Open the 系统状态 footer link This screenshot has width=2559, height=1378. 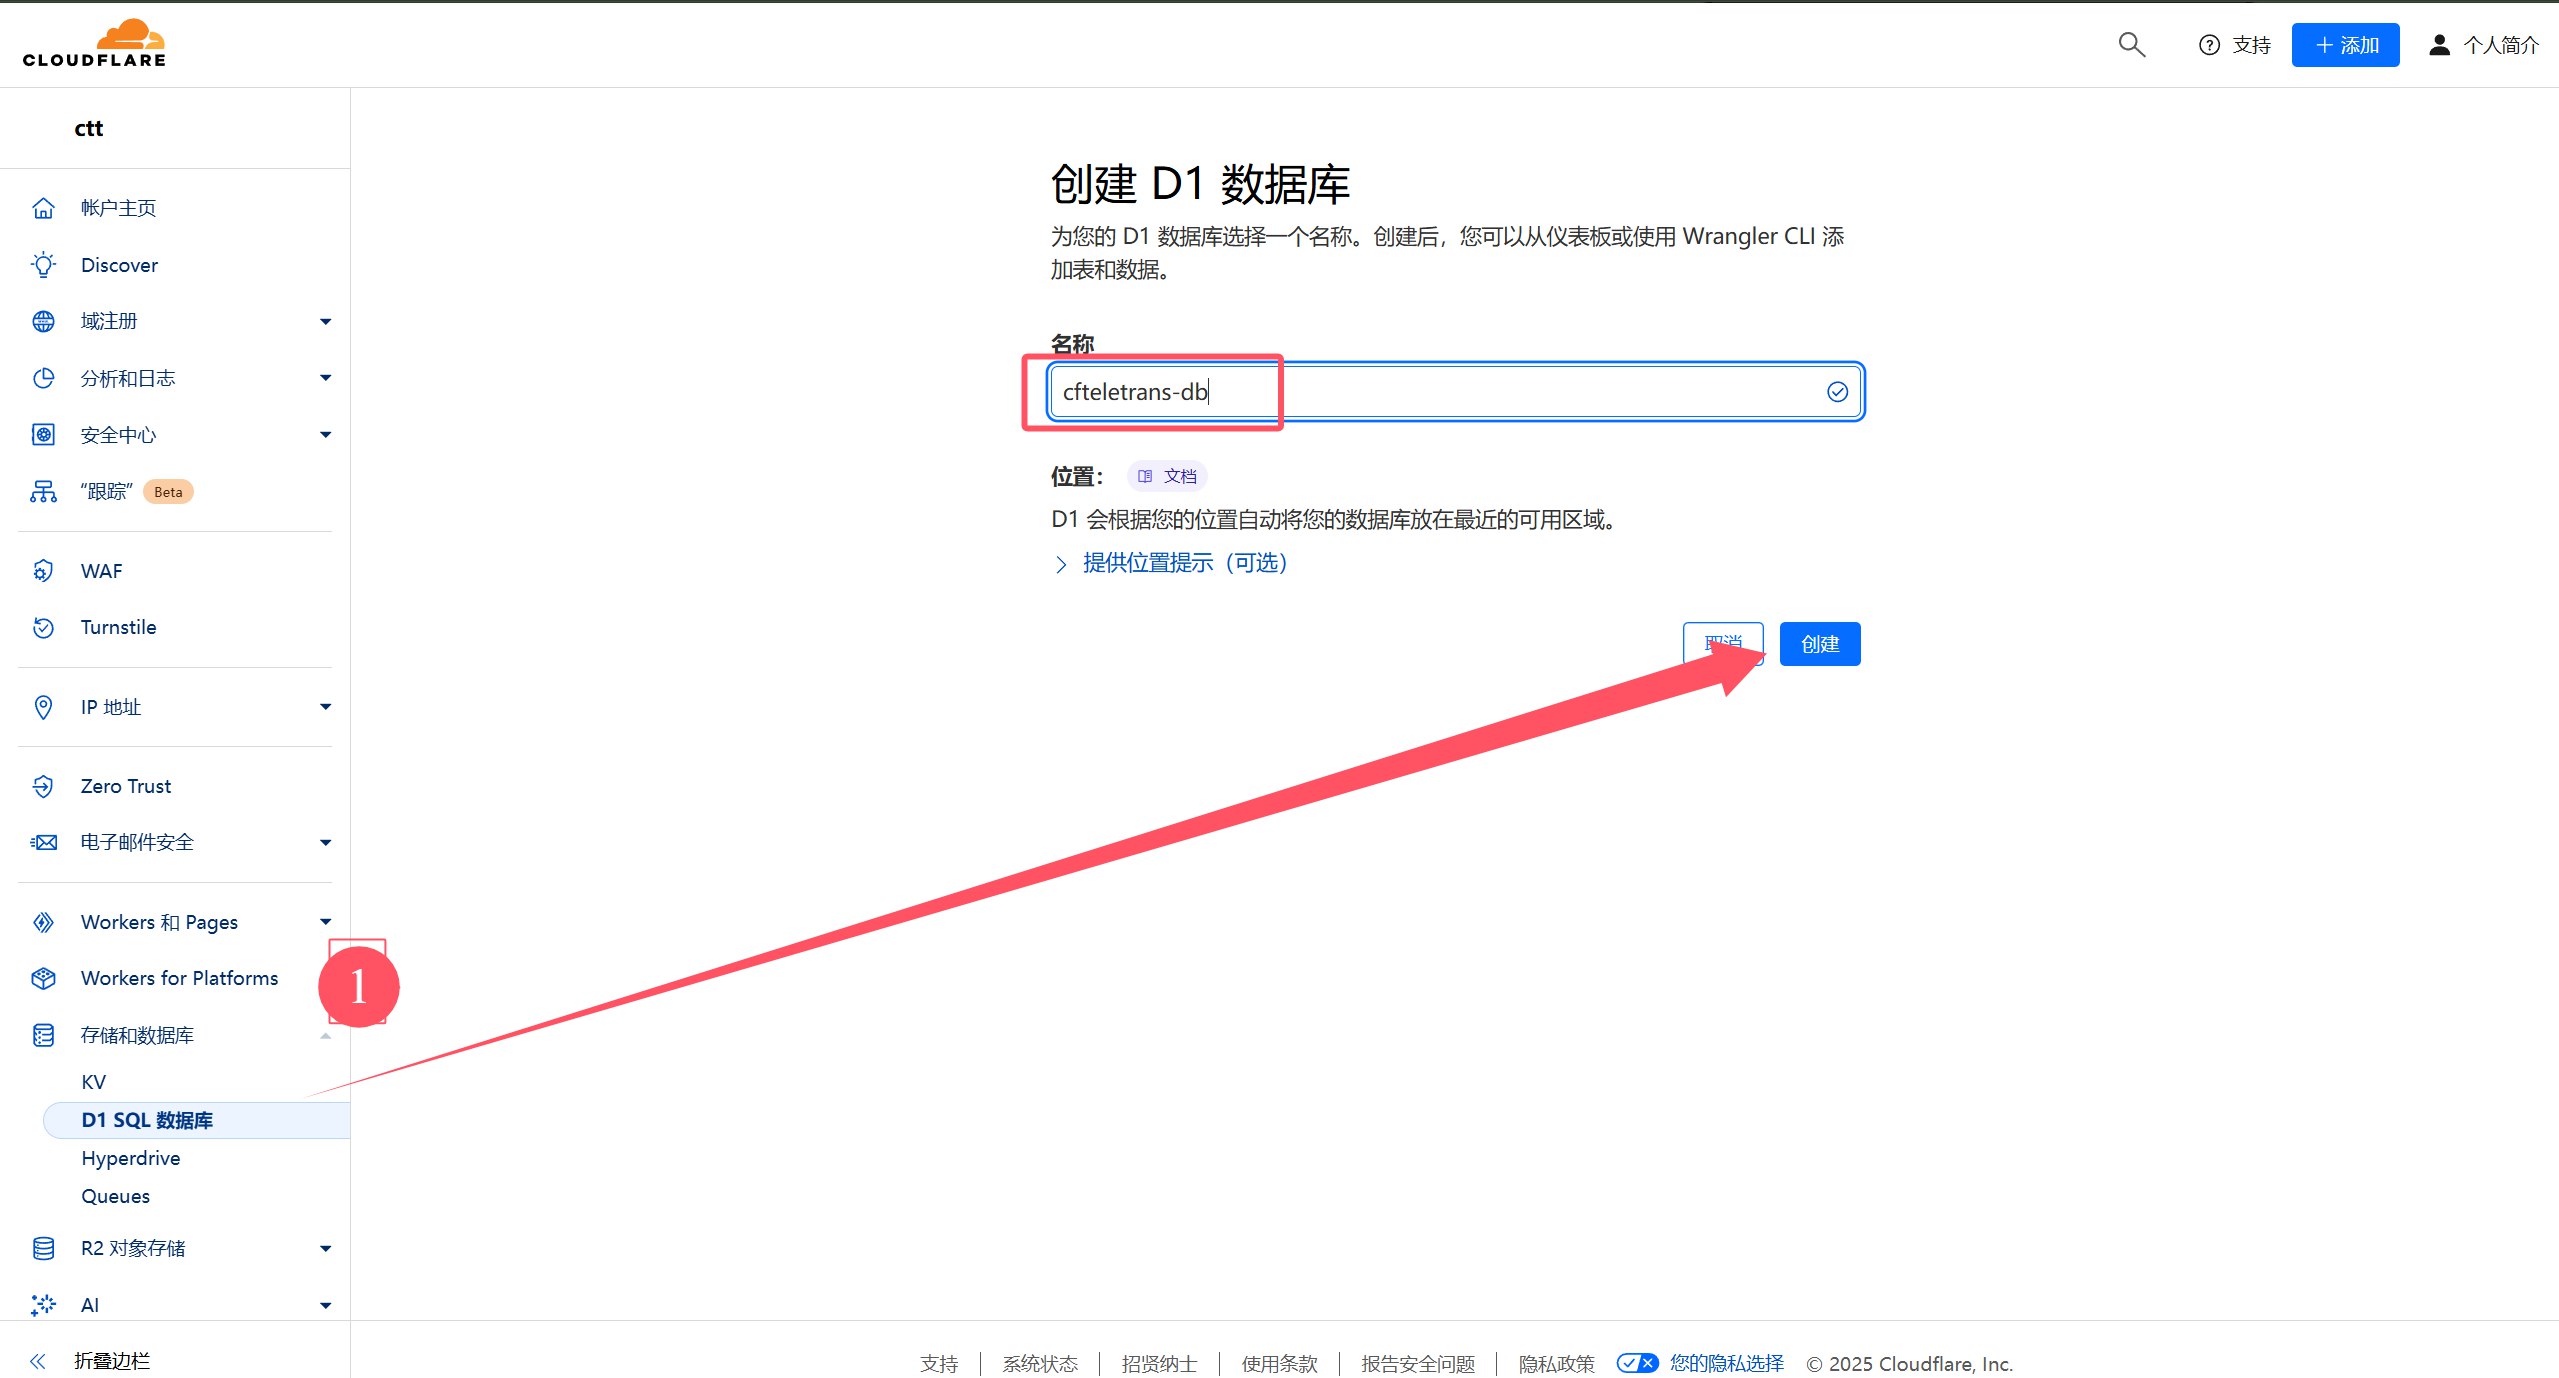point(1040,1364)
